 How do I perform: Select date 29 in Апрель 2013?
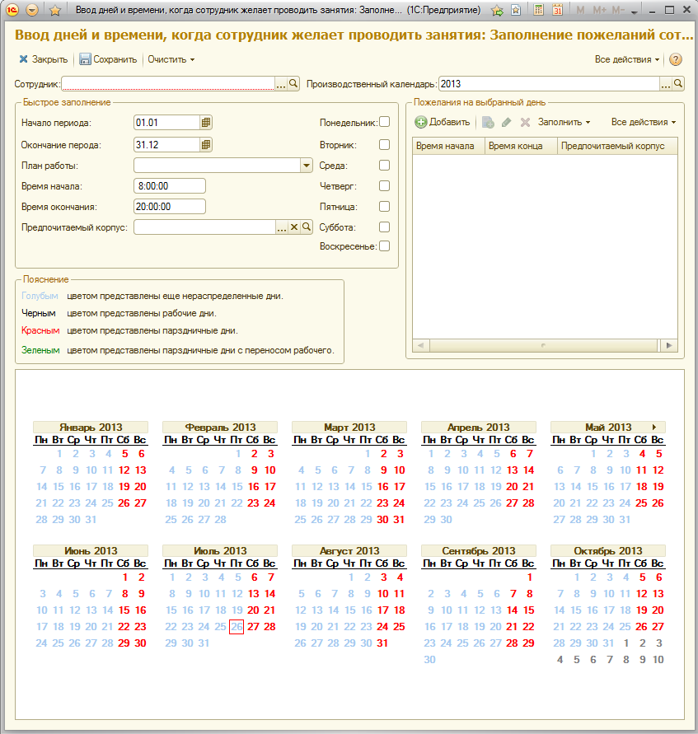click(430, 520)
